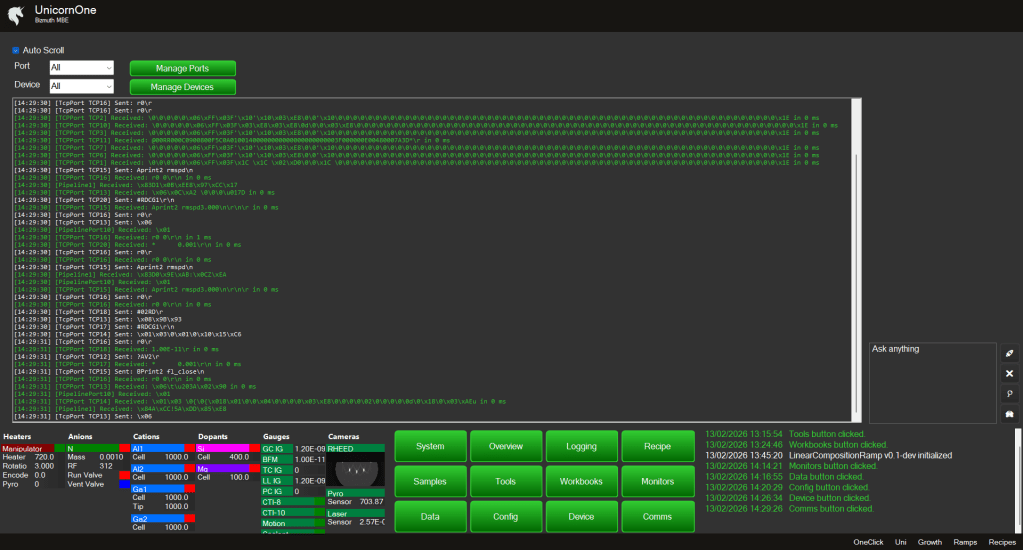
Task: Click the rocket send icon beside chat
Action: point(1009,354)
